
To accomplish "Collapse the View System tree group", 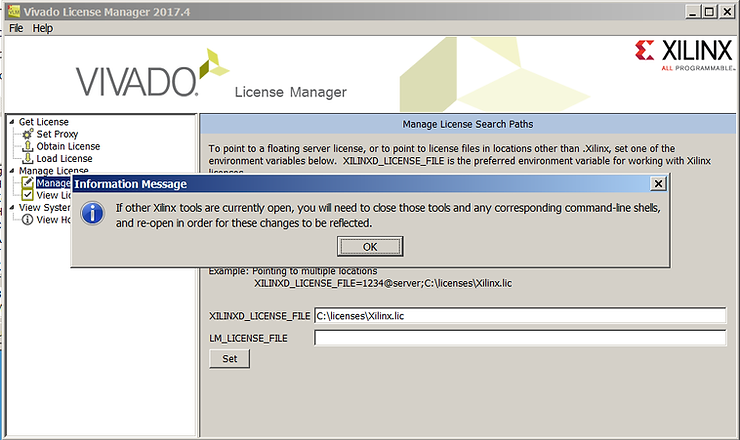I will coord(12,207).
